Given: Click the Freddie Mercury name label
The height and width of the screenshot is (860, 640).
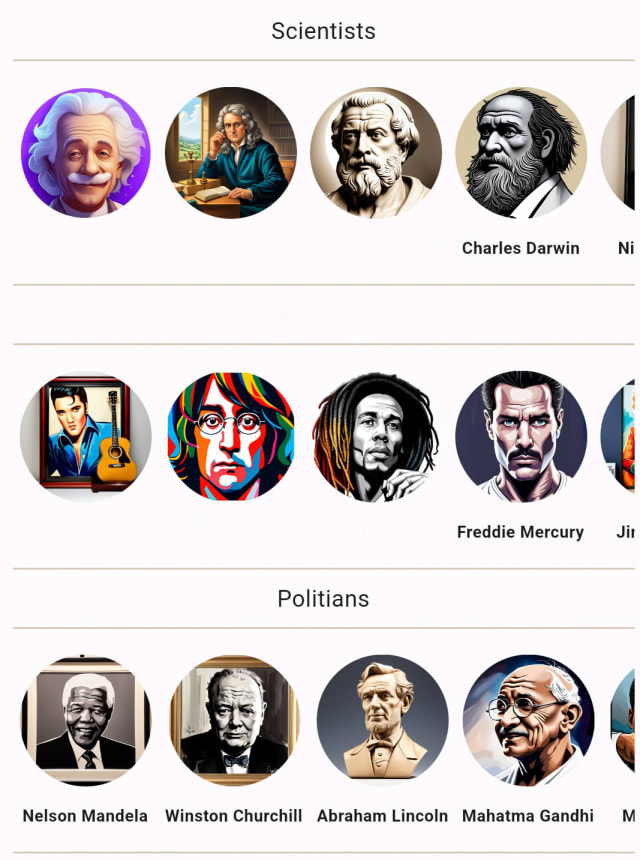Looking at the screenshot, I should [520, 532].
